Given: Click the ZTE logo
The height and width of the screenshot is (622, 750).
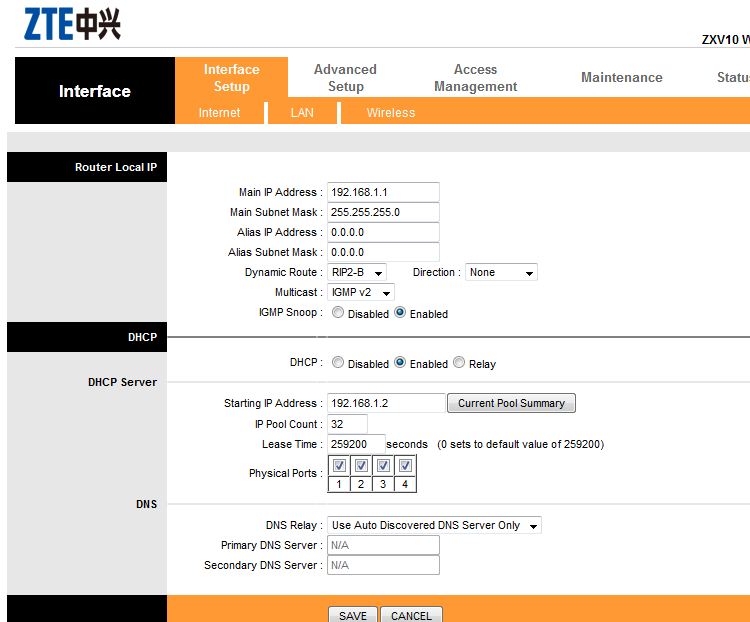Looking at the screenshot, I should pyautogui.click(x=72, y=24).
